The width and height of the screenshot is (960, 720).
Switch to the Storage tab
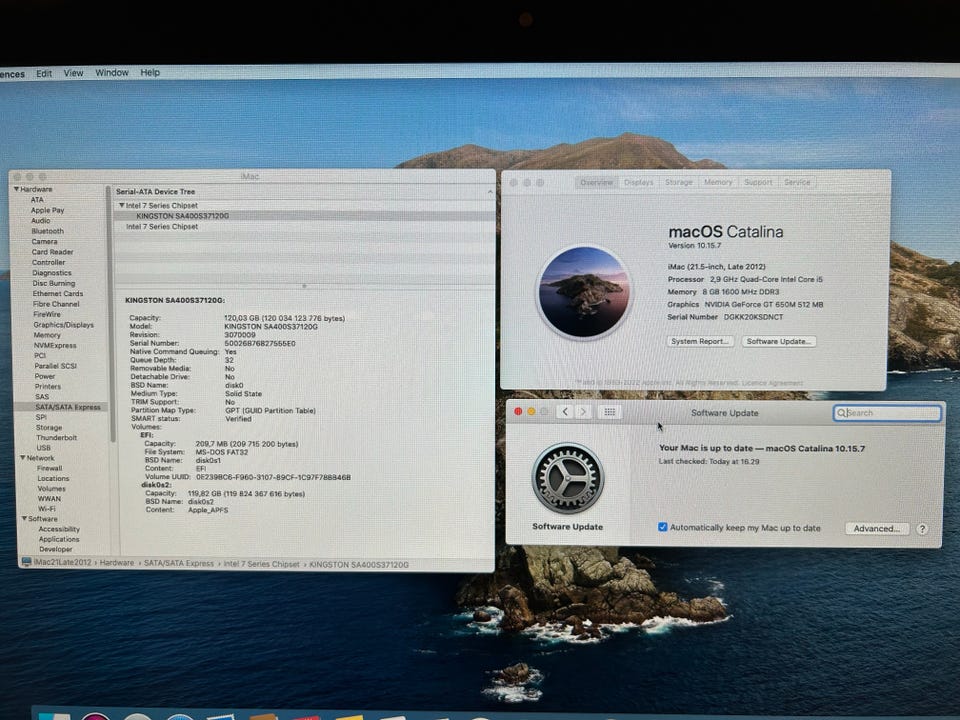click(x=678, y=183)
